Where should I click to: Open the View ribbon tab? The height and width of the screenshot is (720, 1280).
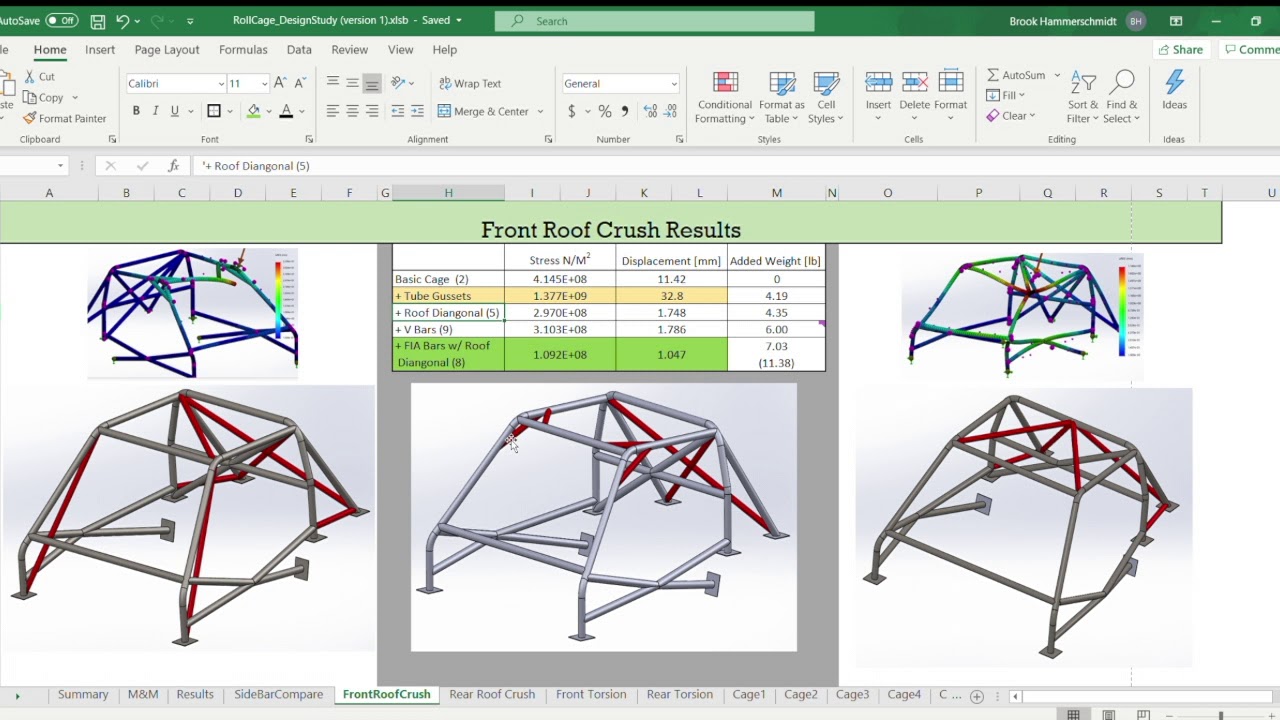[400, 49]
